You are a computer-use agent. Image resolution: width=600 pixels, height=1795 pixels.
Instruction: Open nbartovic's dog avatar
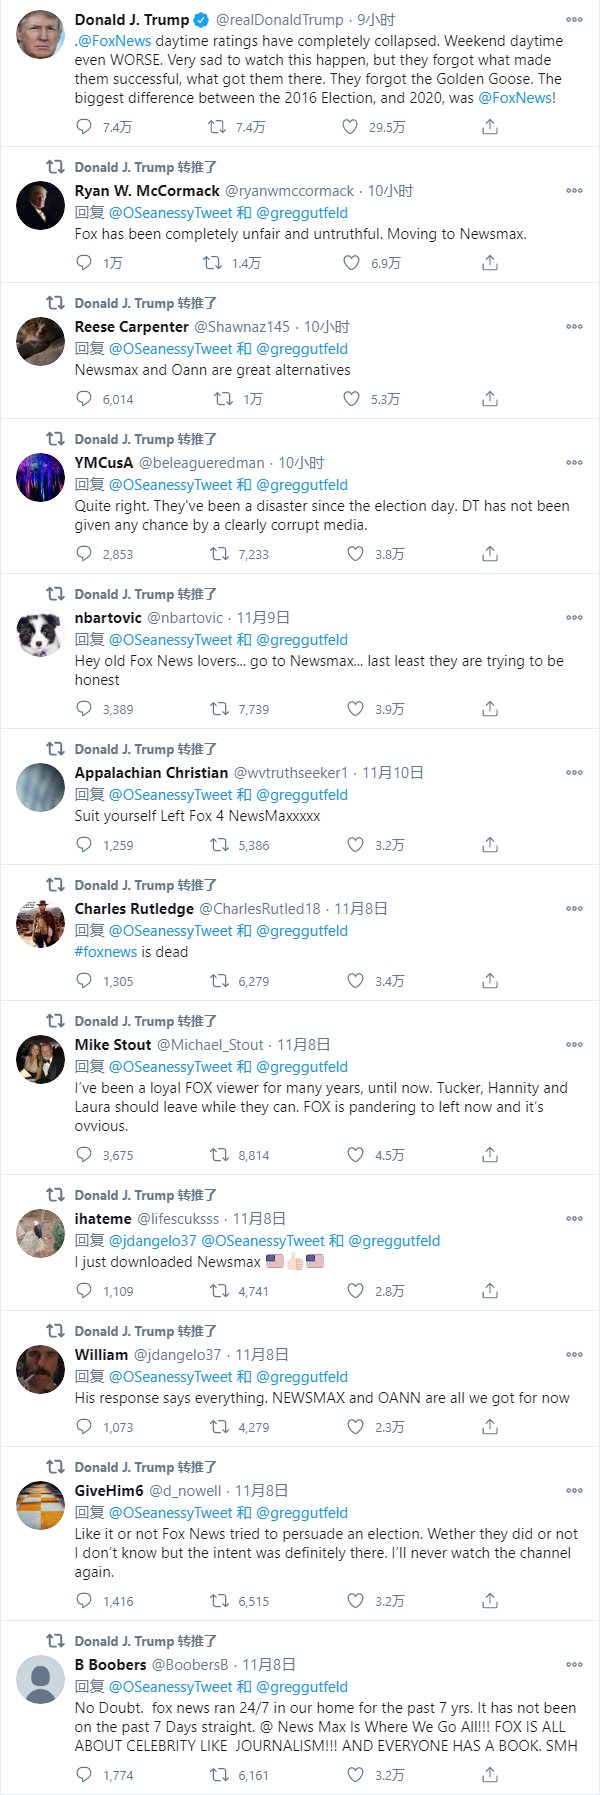(41, 633)
